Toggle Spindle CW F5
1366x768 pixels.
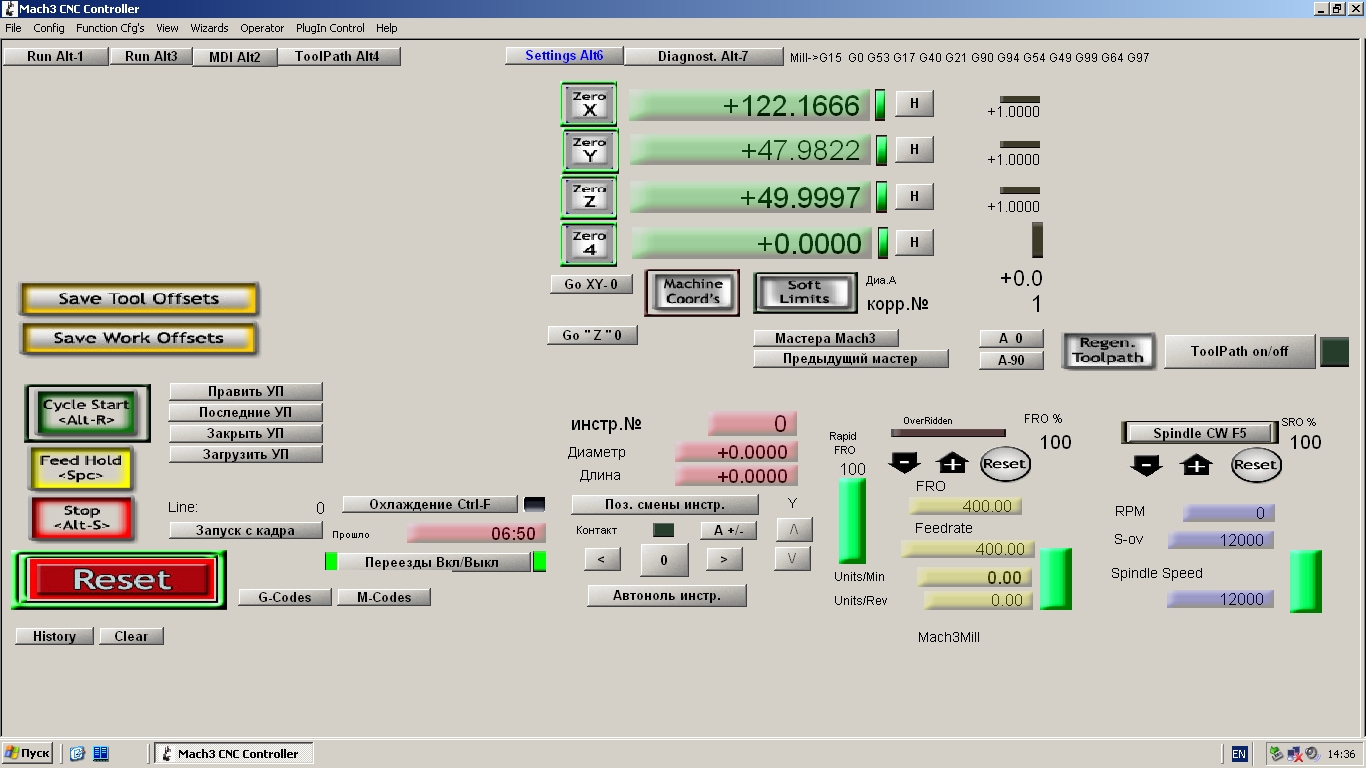click(x=1199, y=433)
